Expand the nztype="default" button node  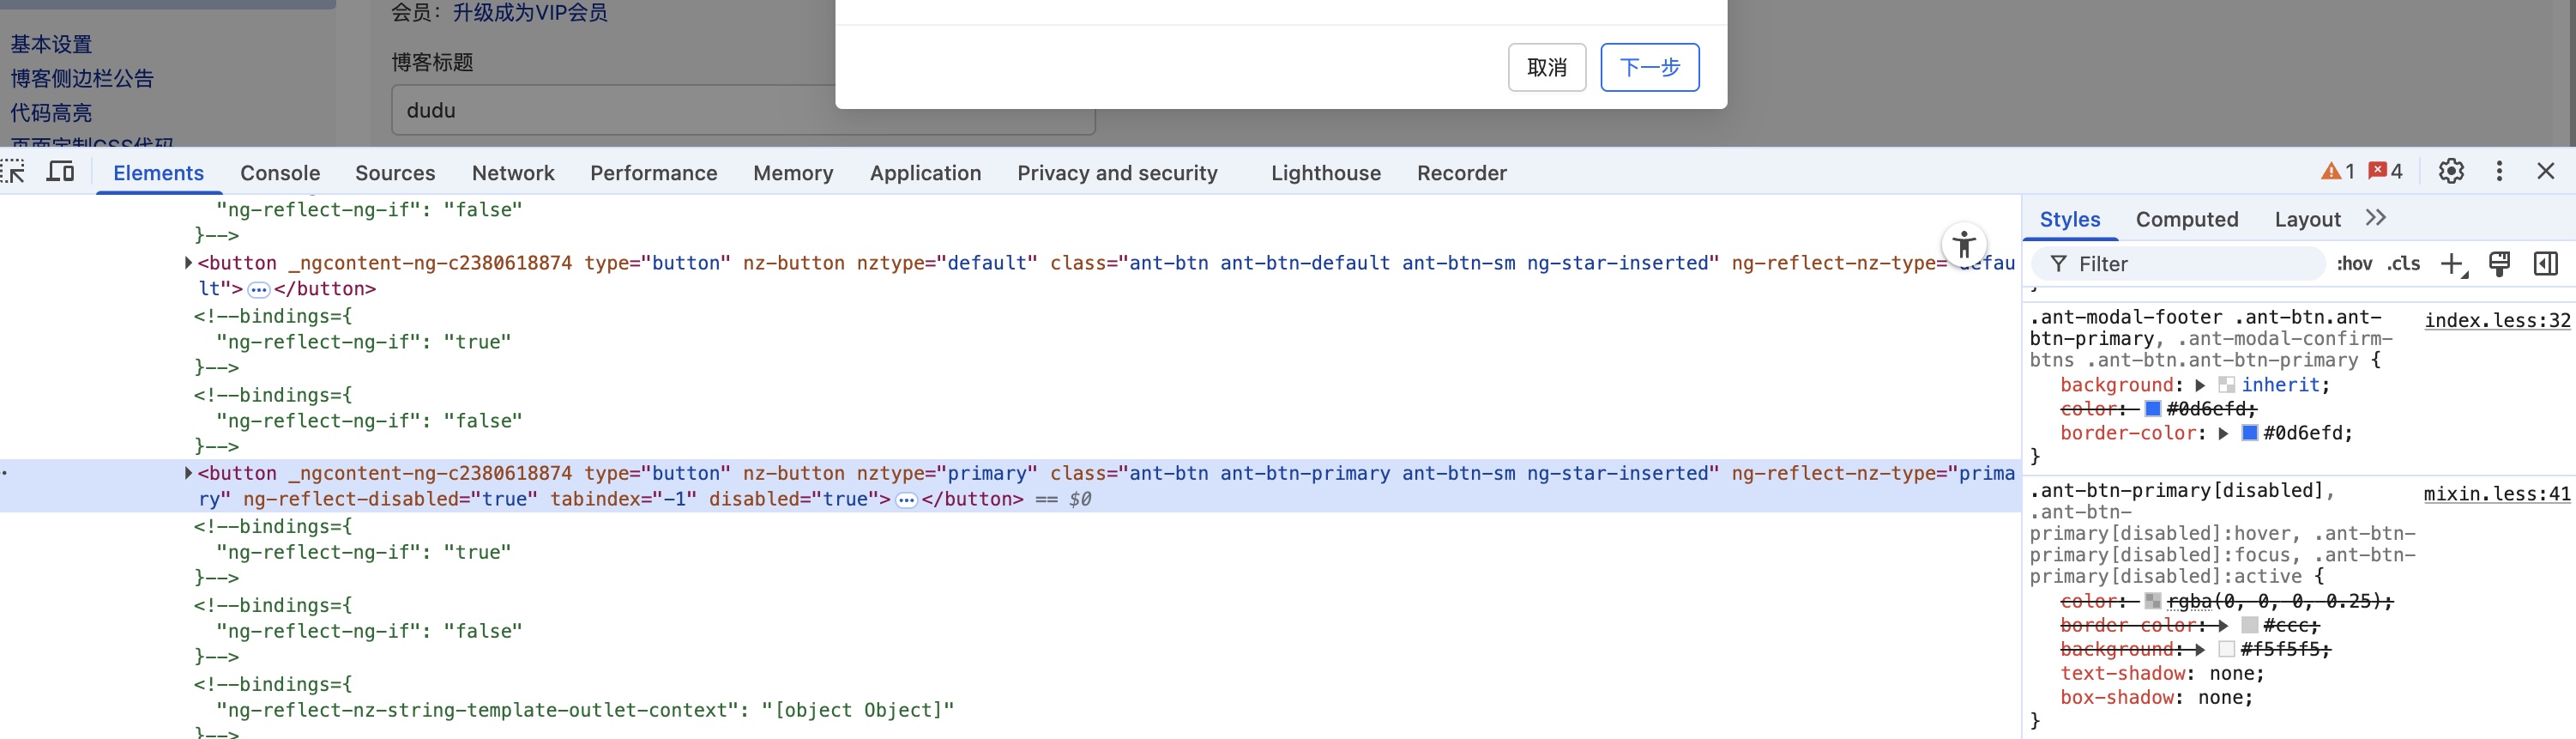click(188, 263)
